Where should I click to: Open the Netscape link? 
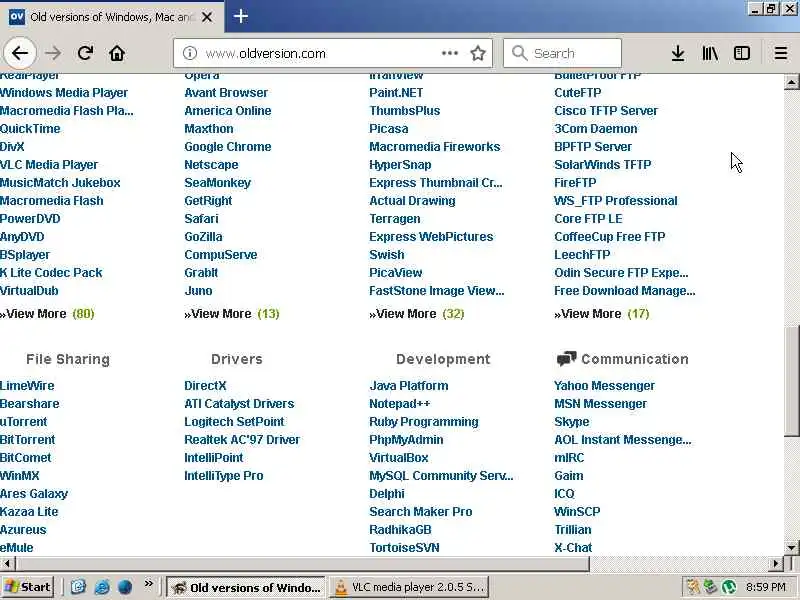coord(211,165)
